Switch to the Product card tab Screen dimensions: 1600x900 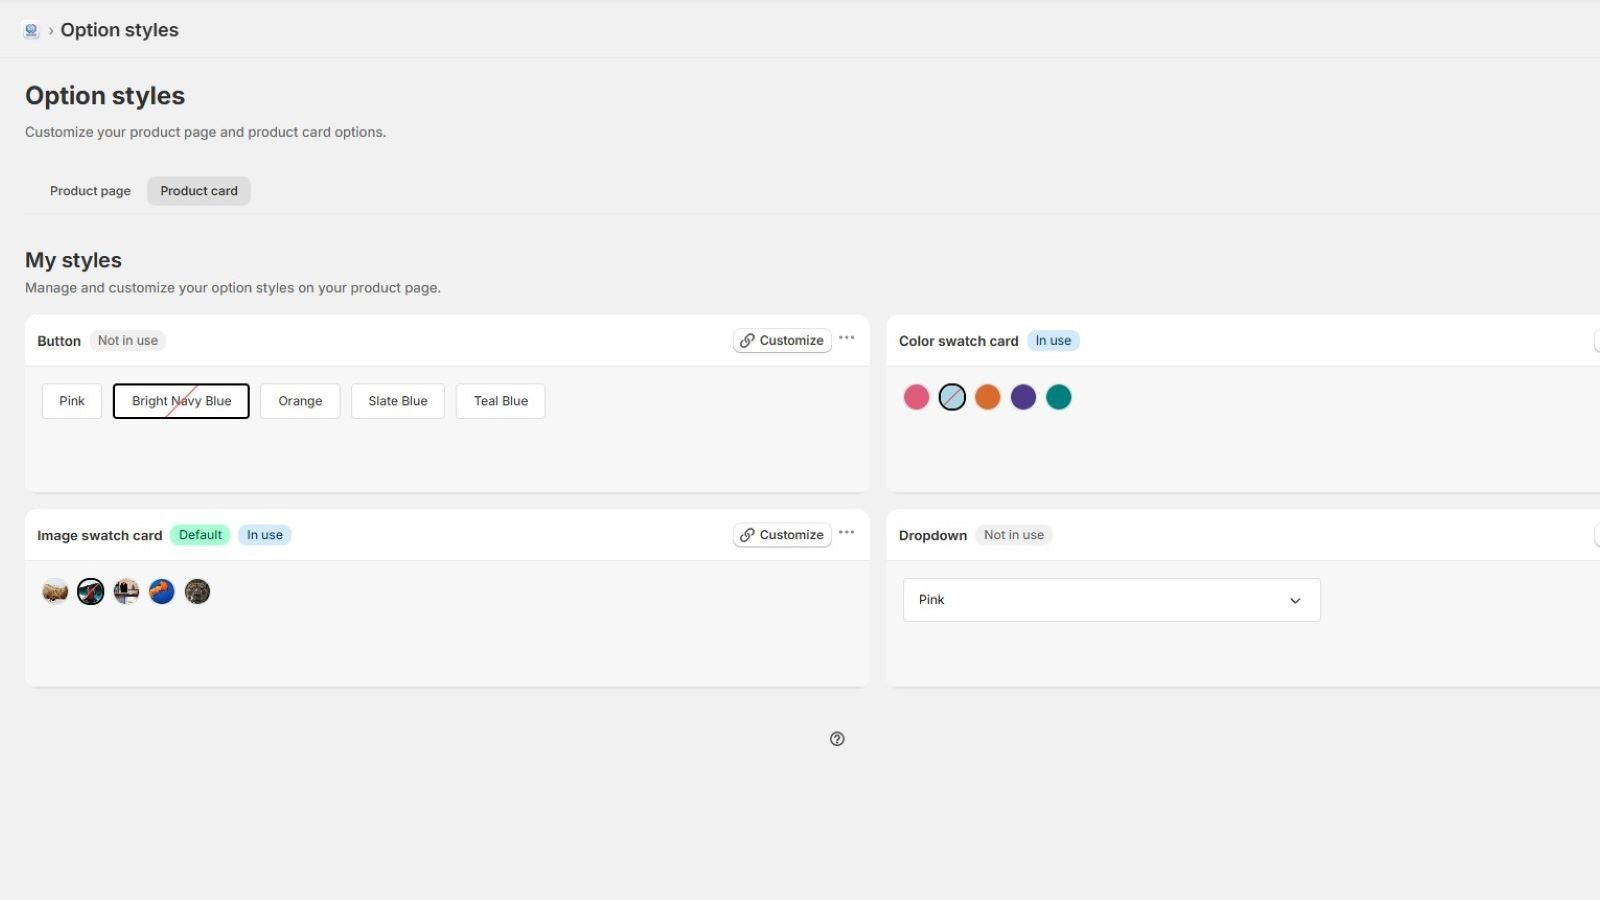click(x=199, y=191)
